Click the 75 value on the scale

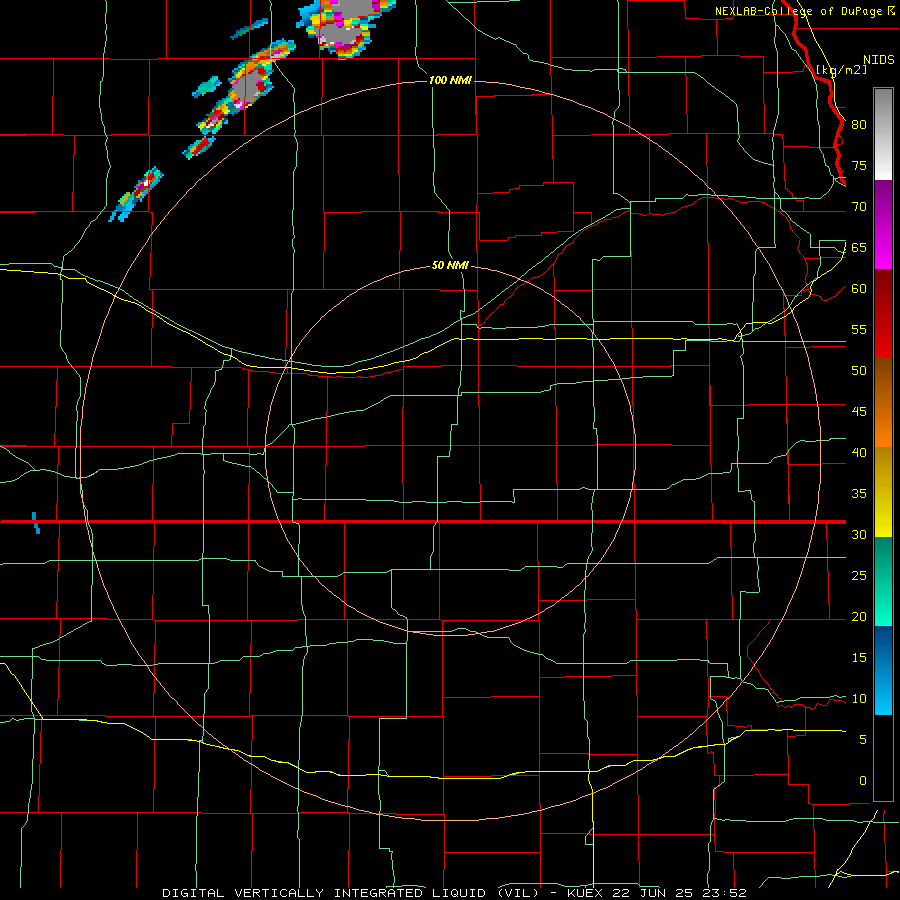coord(859,165)
